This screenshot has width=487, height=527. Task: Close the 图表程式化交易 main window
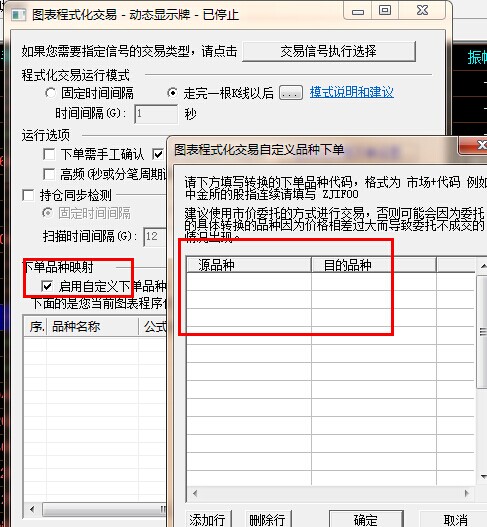[x=422, y=11]
